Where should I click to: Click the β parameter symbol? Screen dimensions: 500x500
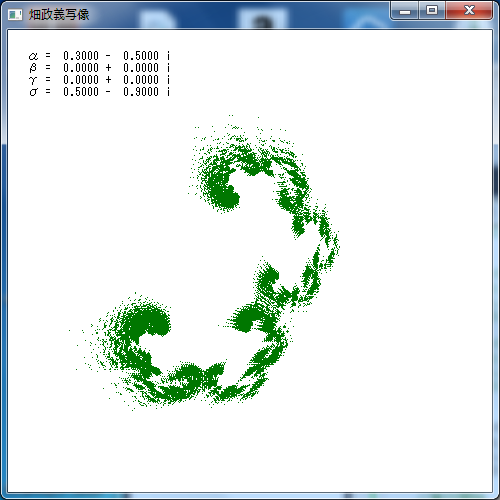[33, 68]
